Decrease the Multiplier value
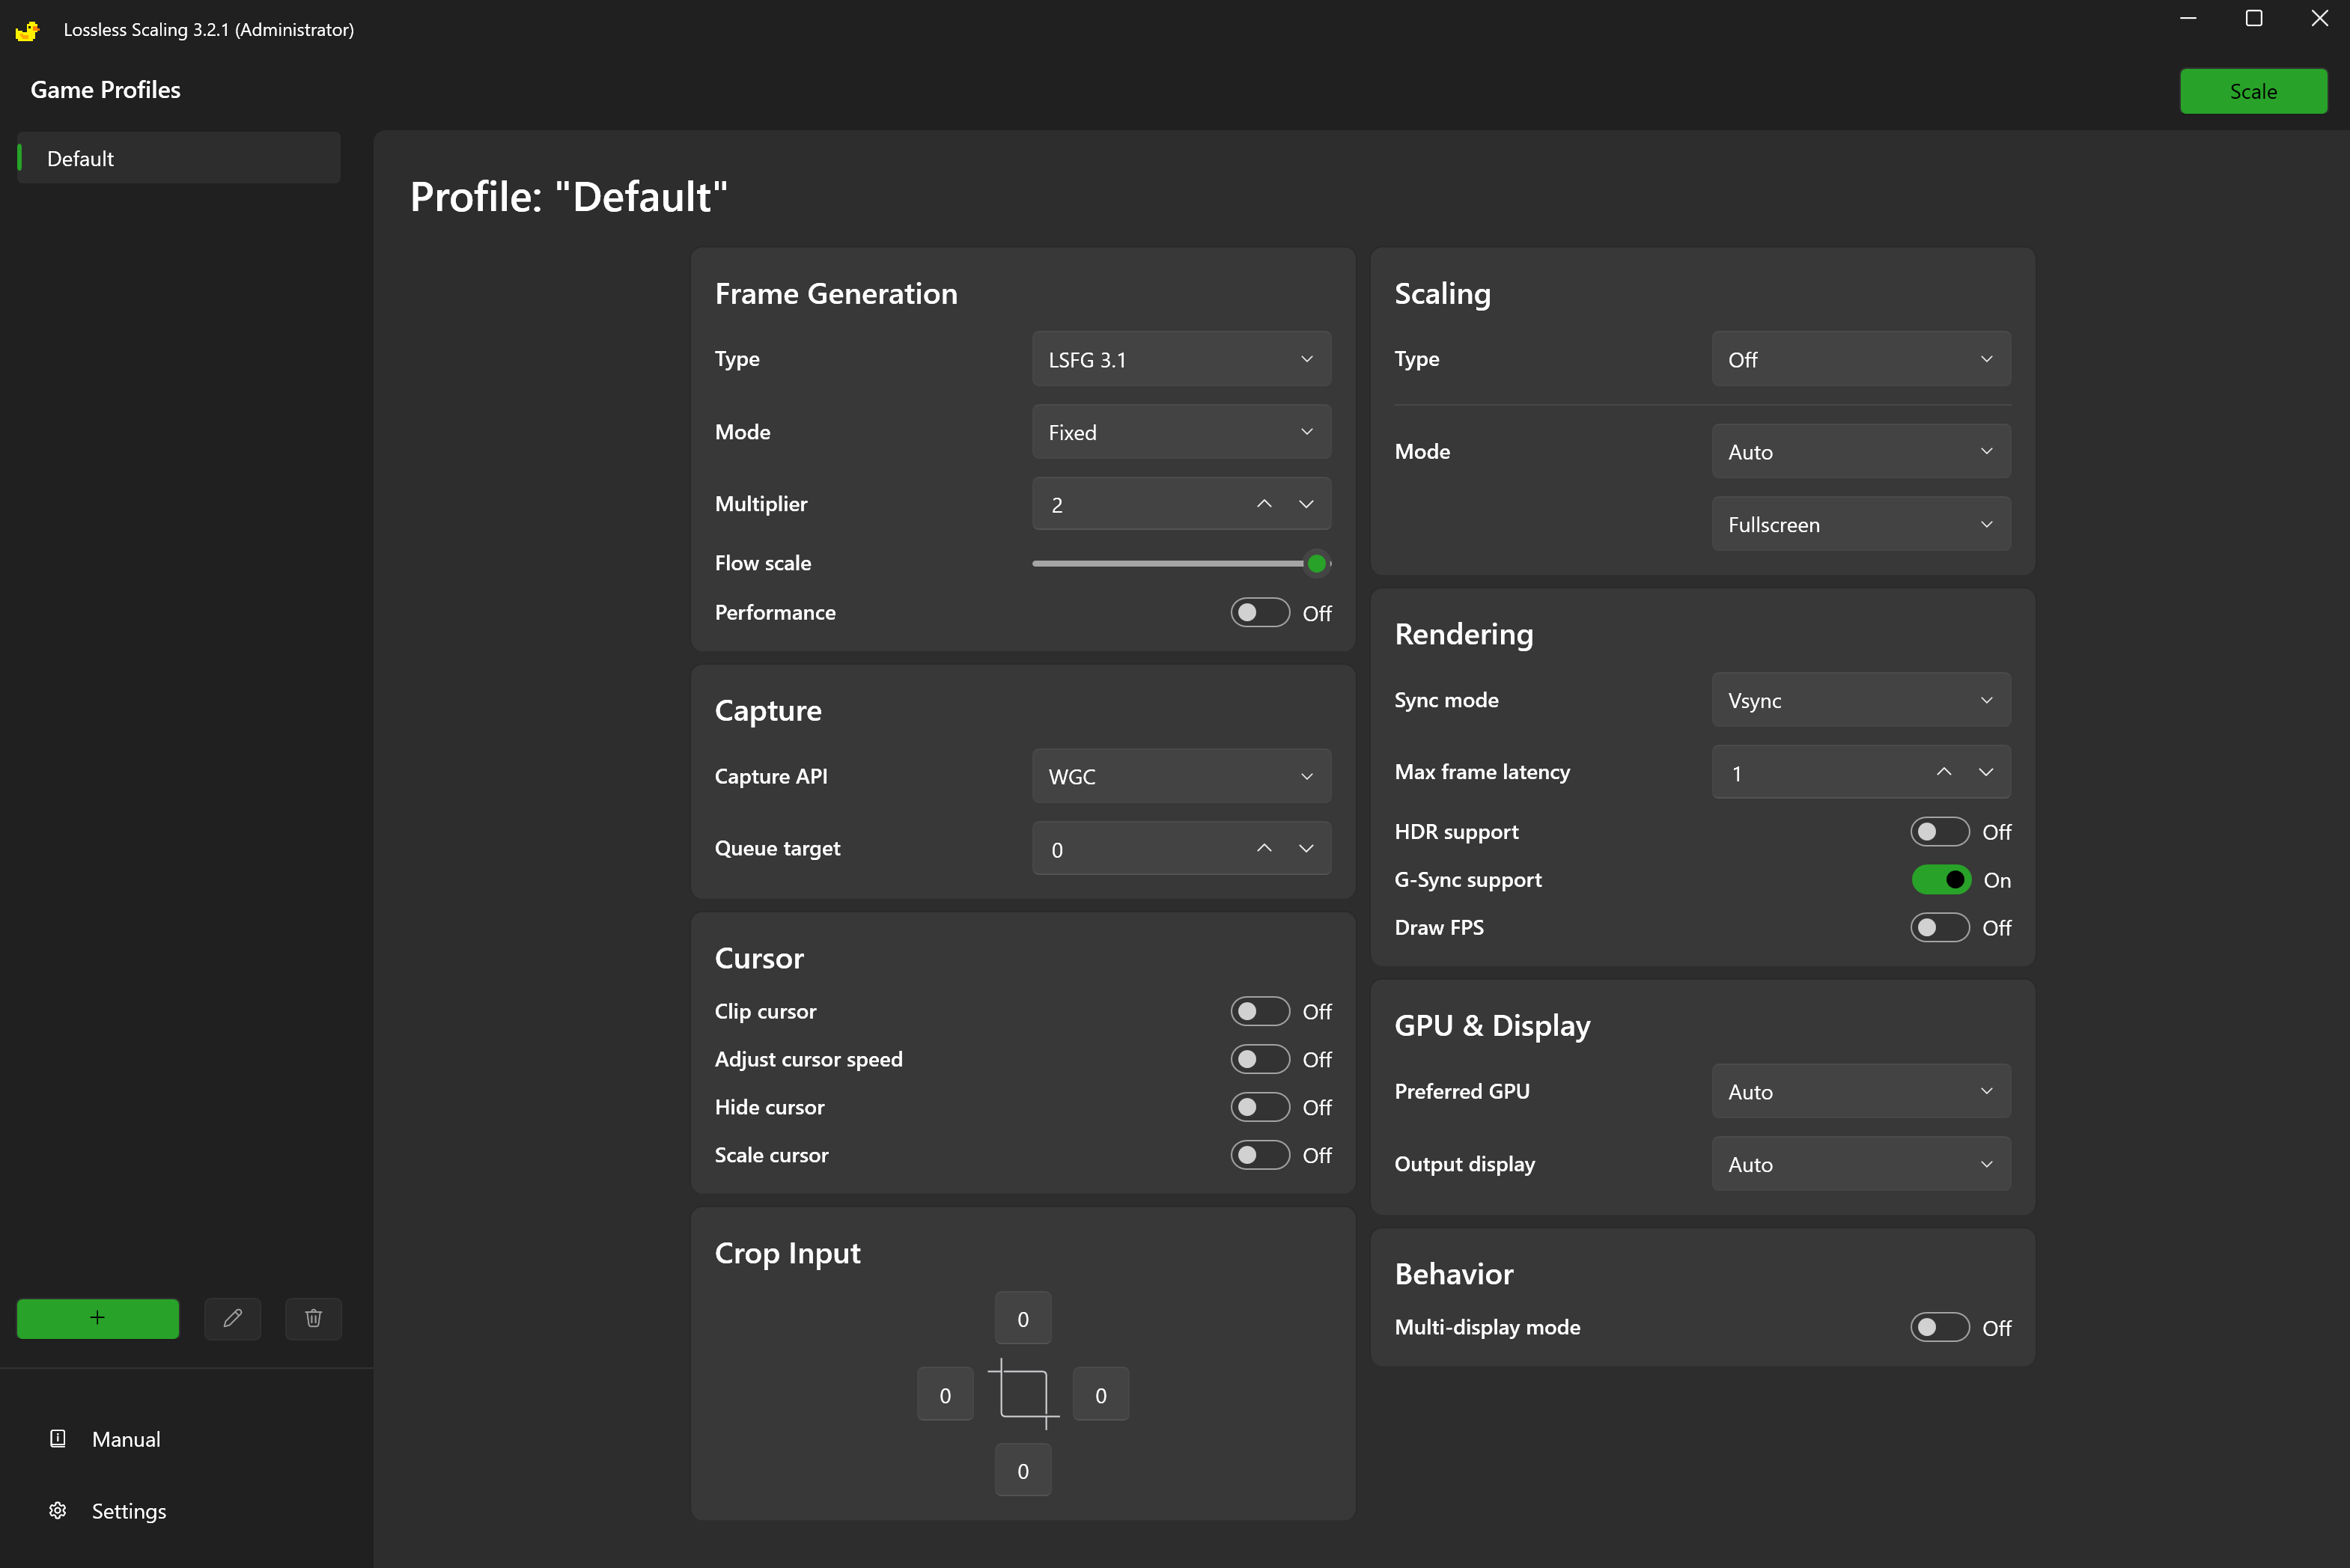The image size is (2350, 1568). point(1306,504)
